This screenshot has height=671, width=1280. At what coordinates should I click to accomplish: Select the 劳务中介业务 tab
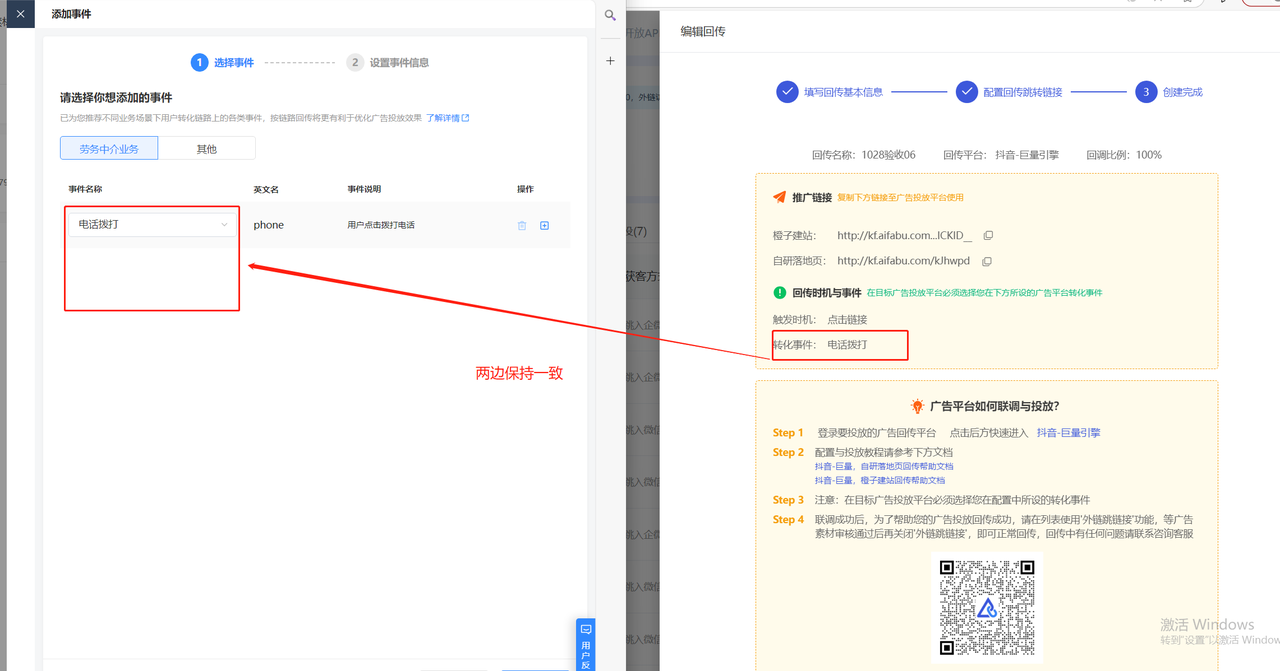109,149
